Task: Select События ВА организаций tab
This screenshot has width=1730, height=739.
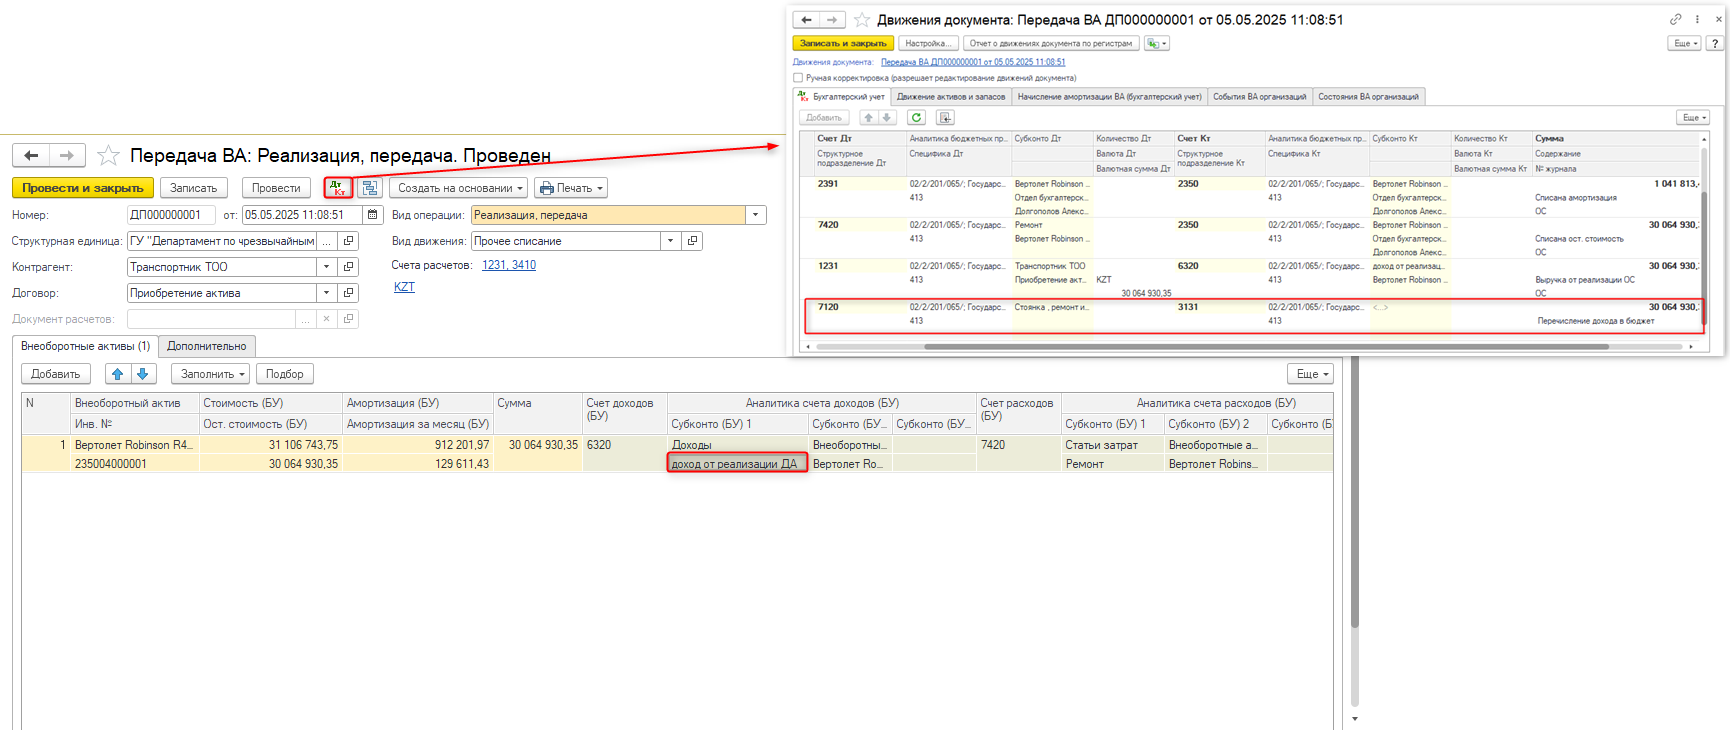Action: (1259, 97)
